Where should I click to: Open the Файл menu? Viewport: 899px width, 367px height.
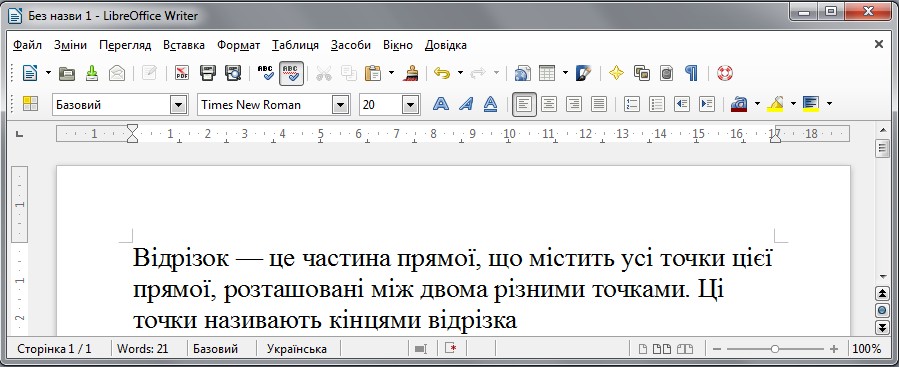(27, 45)
